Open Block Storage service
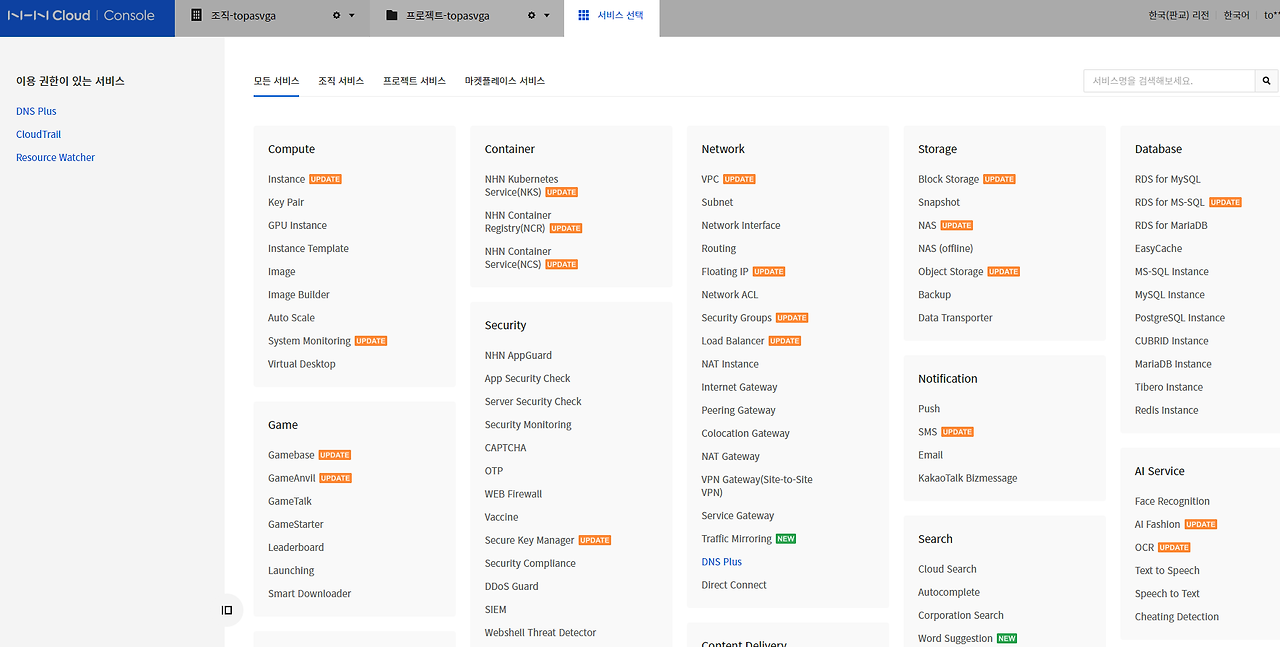Image resolution: width=1280 pixels, height=647 pixels. (x=948, y=180)
